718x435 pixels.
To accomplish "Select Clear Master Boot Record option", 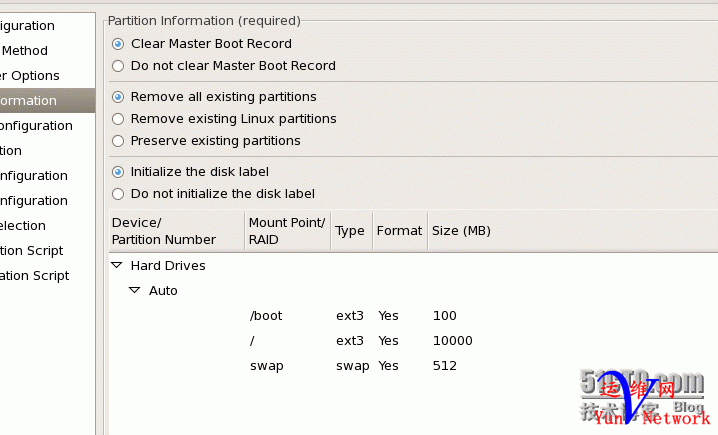I will point(119,44).
